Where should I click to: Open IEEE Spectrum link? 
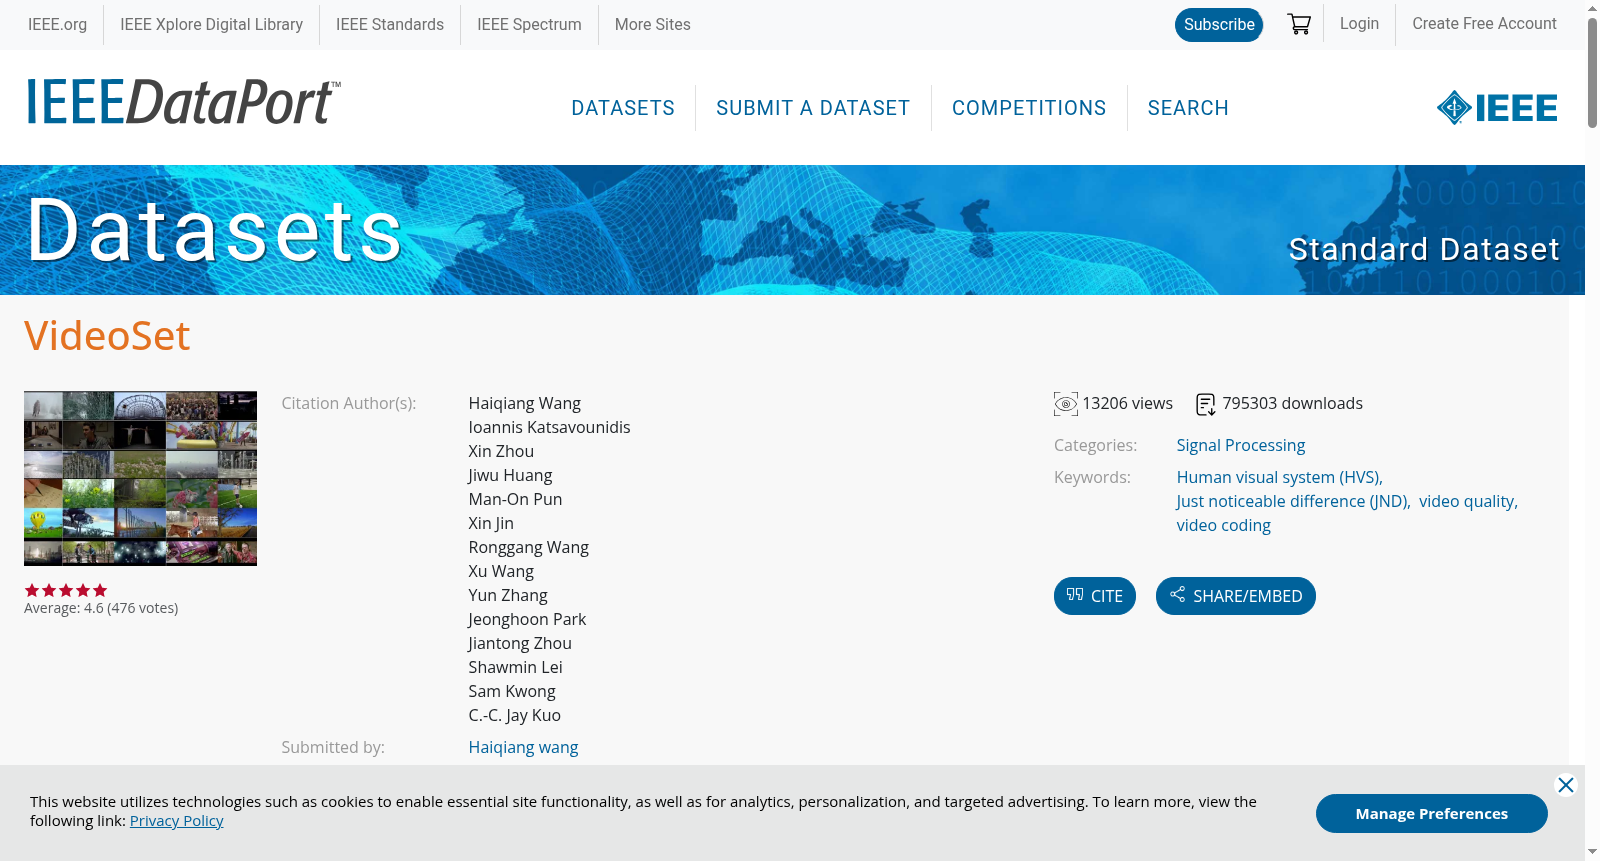pyautogui.click(x=529, y=24)
